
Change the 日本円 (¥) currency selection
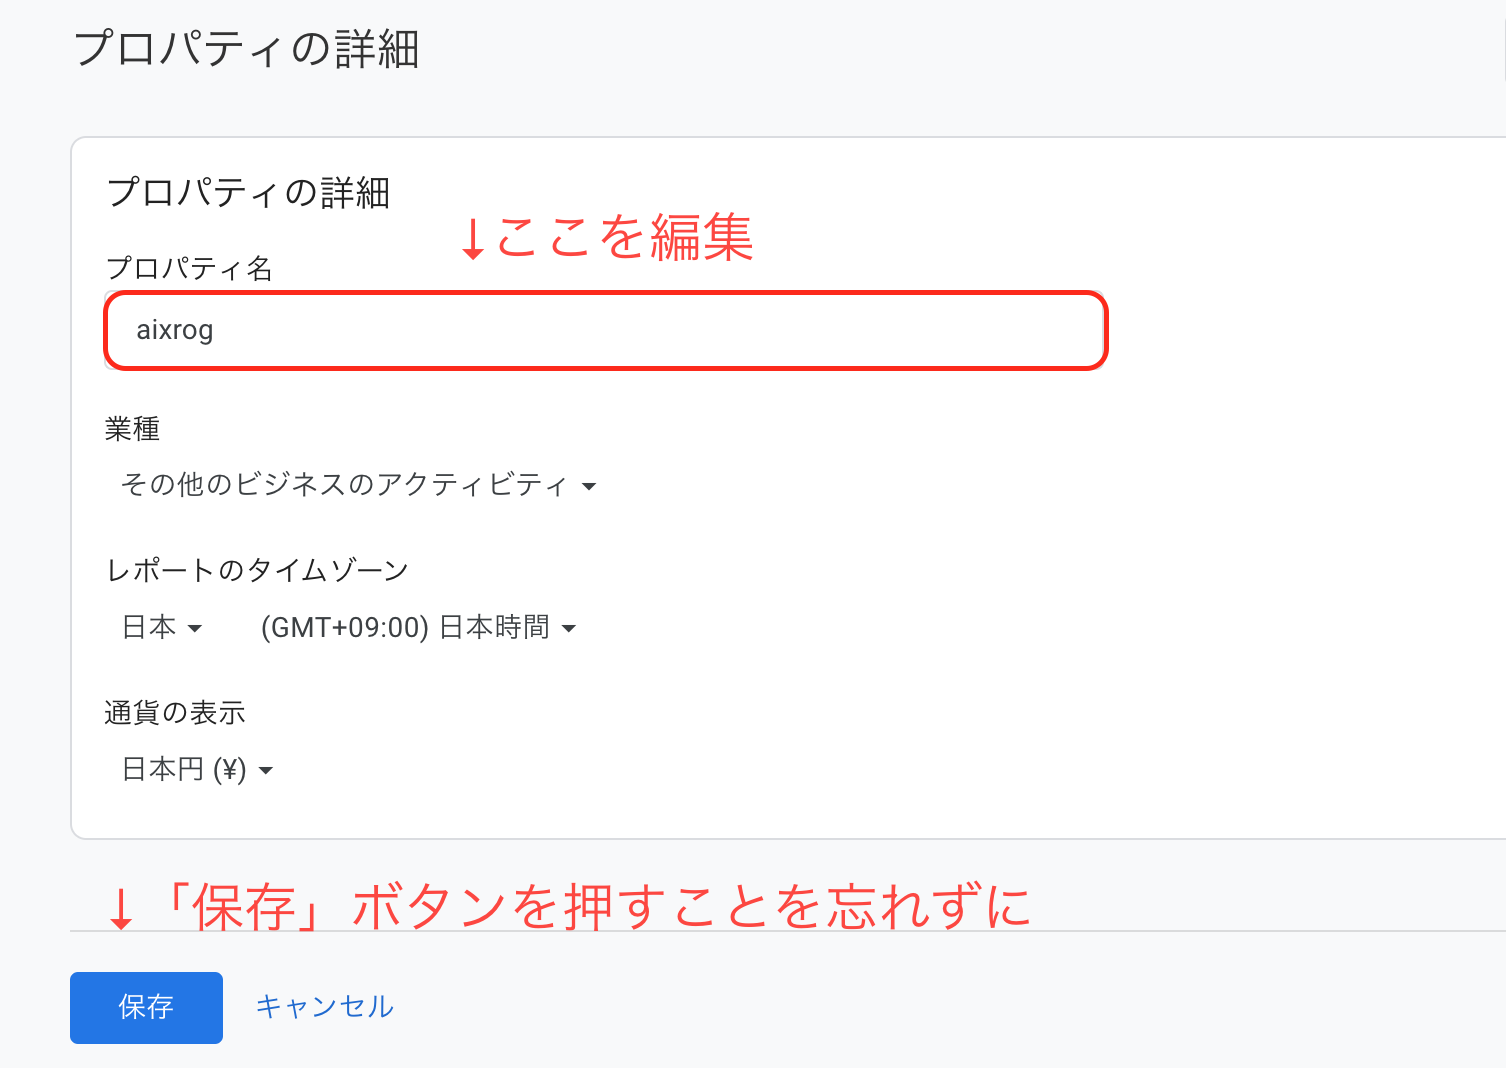196,769
